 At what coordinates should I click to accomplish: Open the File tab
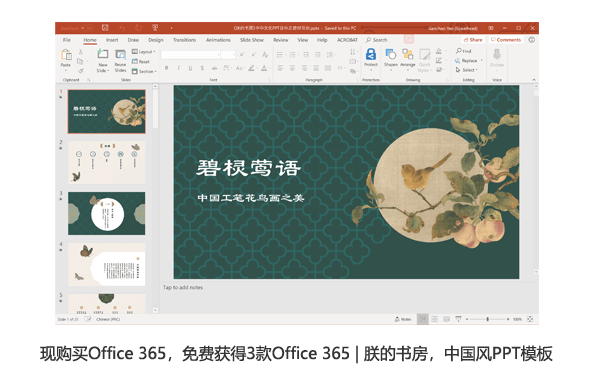click(x=67, y=40)
